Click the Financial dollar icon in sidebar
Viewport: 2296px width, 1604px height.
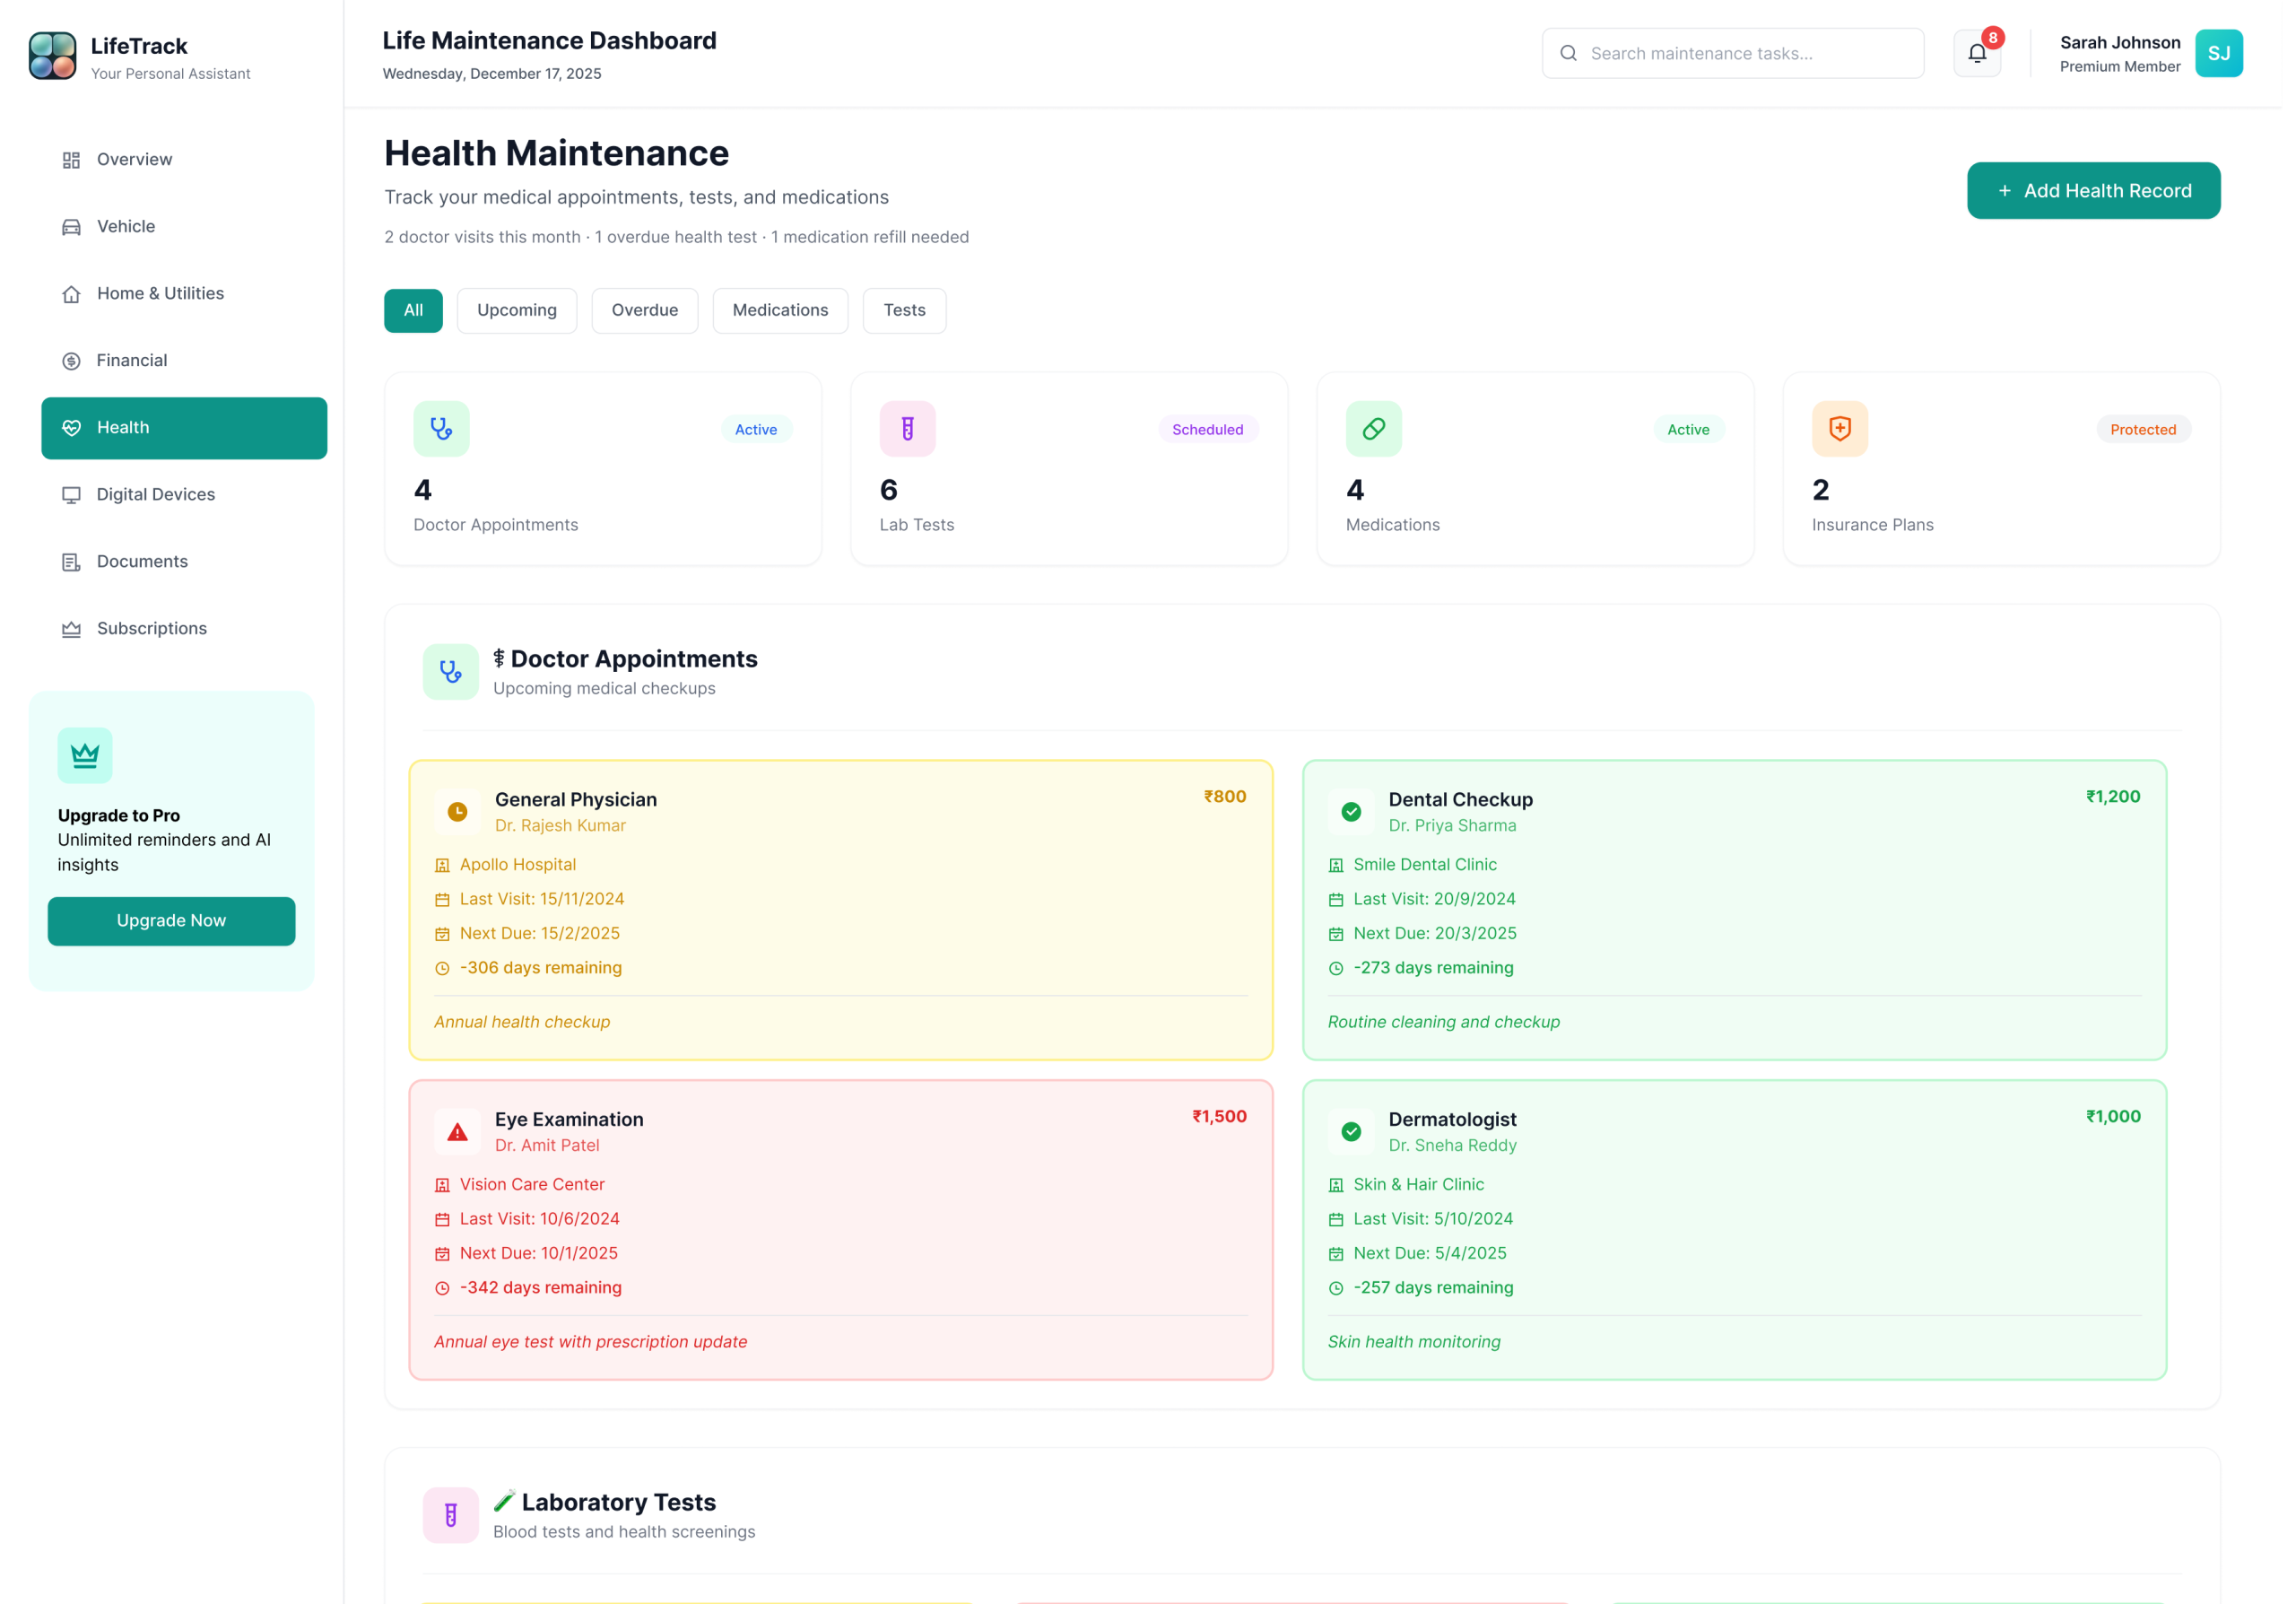pyautogui.click(x=70, y=360)
